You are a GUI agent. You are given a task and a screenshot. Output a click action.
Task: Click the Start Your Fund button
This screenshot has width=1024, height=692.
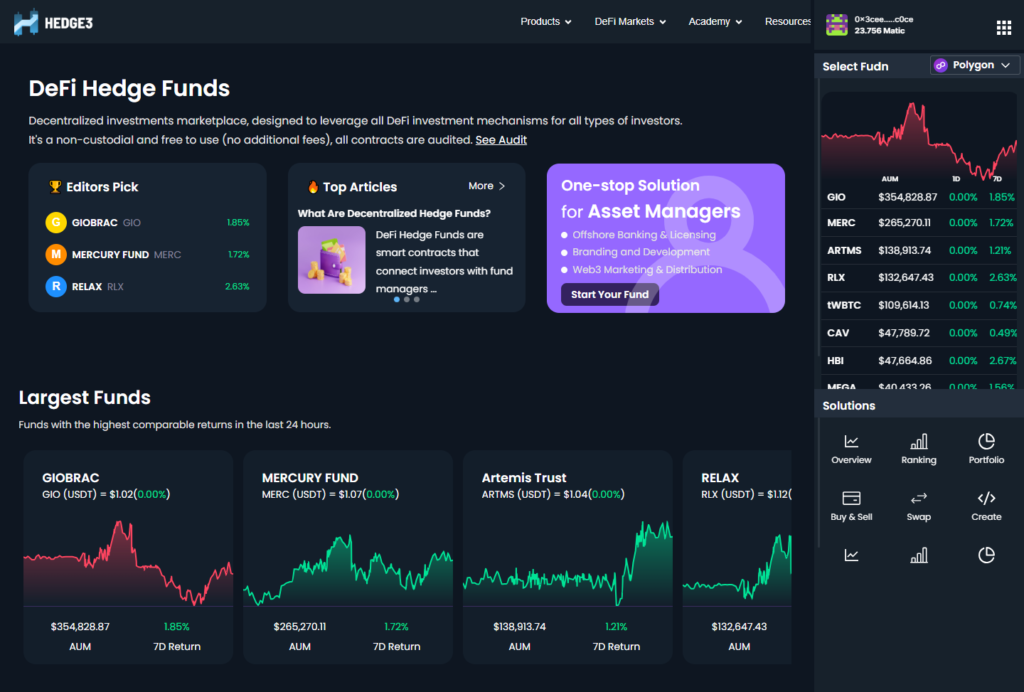click(608, 295)
